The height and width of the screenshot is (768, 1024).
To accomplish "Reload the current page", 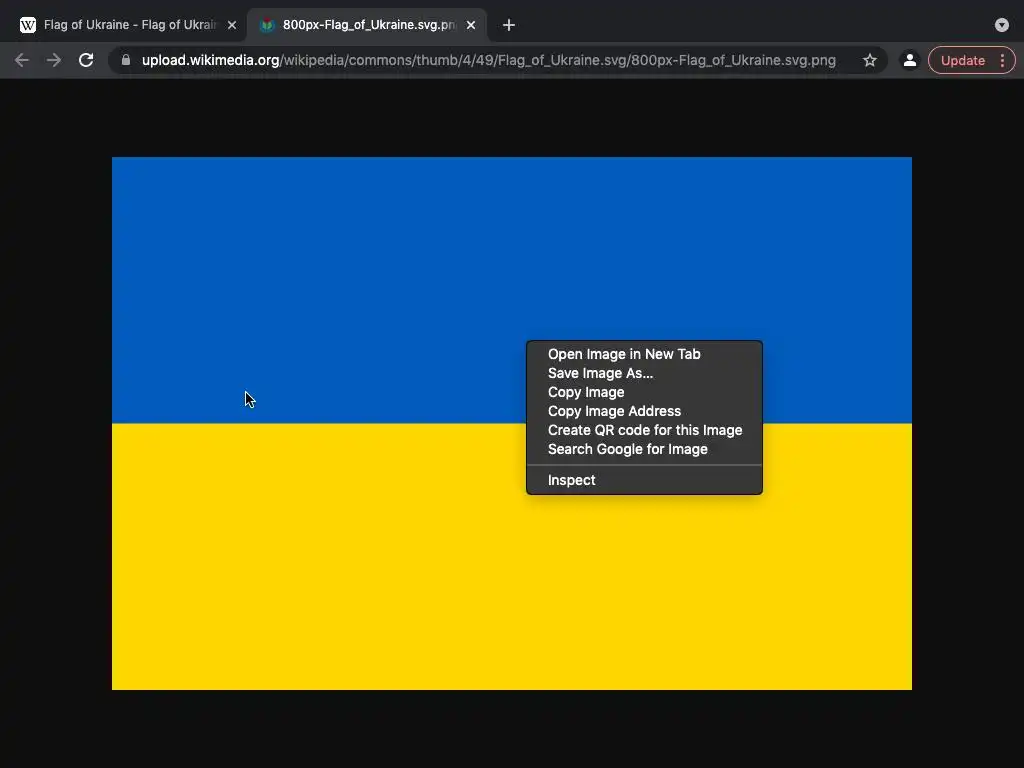I will 86,60.
